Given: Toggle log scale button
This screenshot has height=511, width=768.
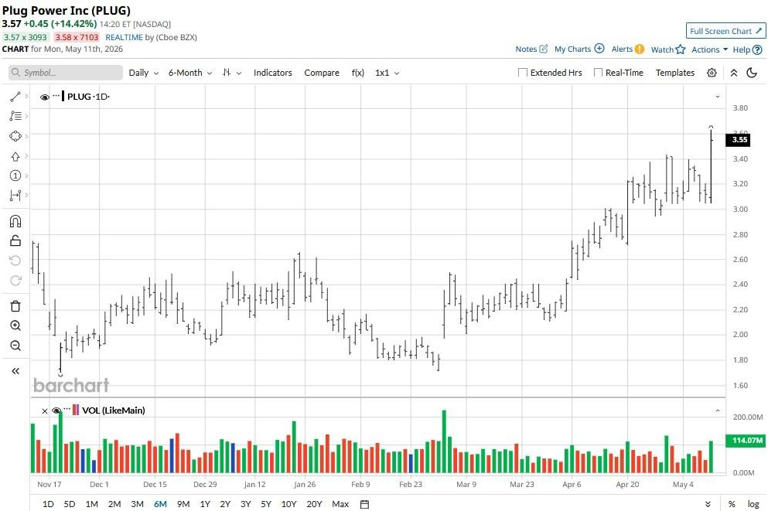Looking at the screenshot, I should pyautogui.click(x=753, y=504).
